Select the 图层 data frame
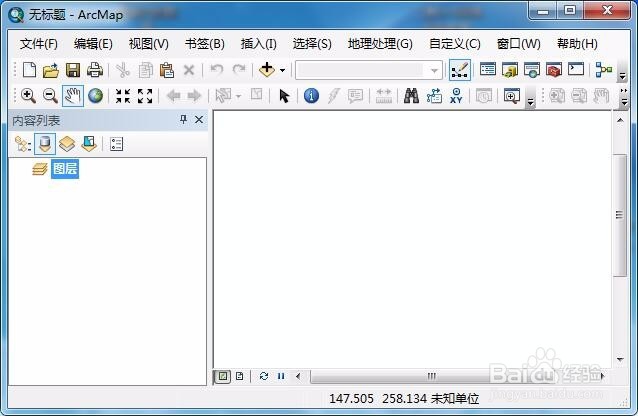The height and width of the screenshot is (416, 638). click(65, 169)
